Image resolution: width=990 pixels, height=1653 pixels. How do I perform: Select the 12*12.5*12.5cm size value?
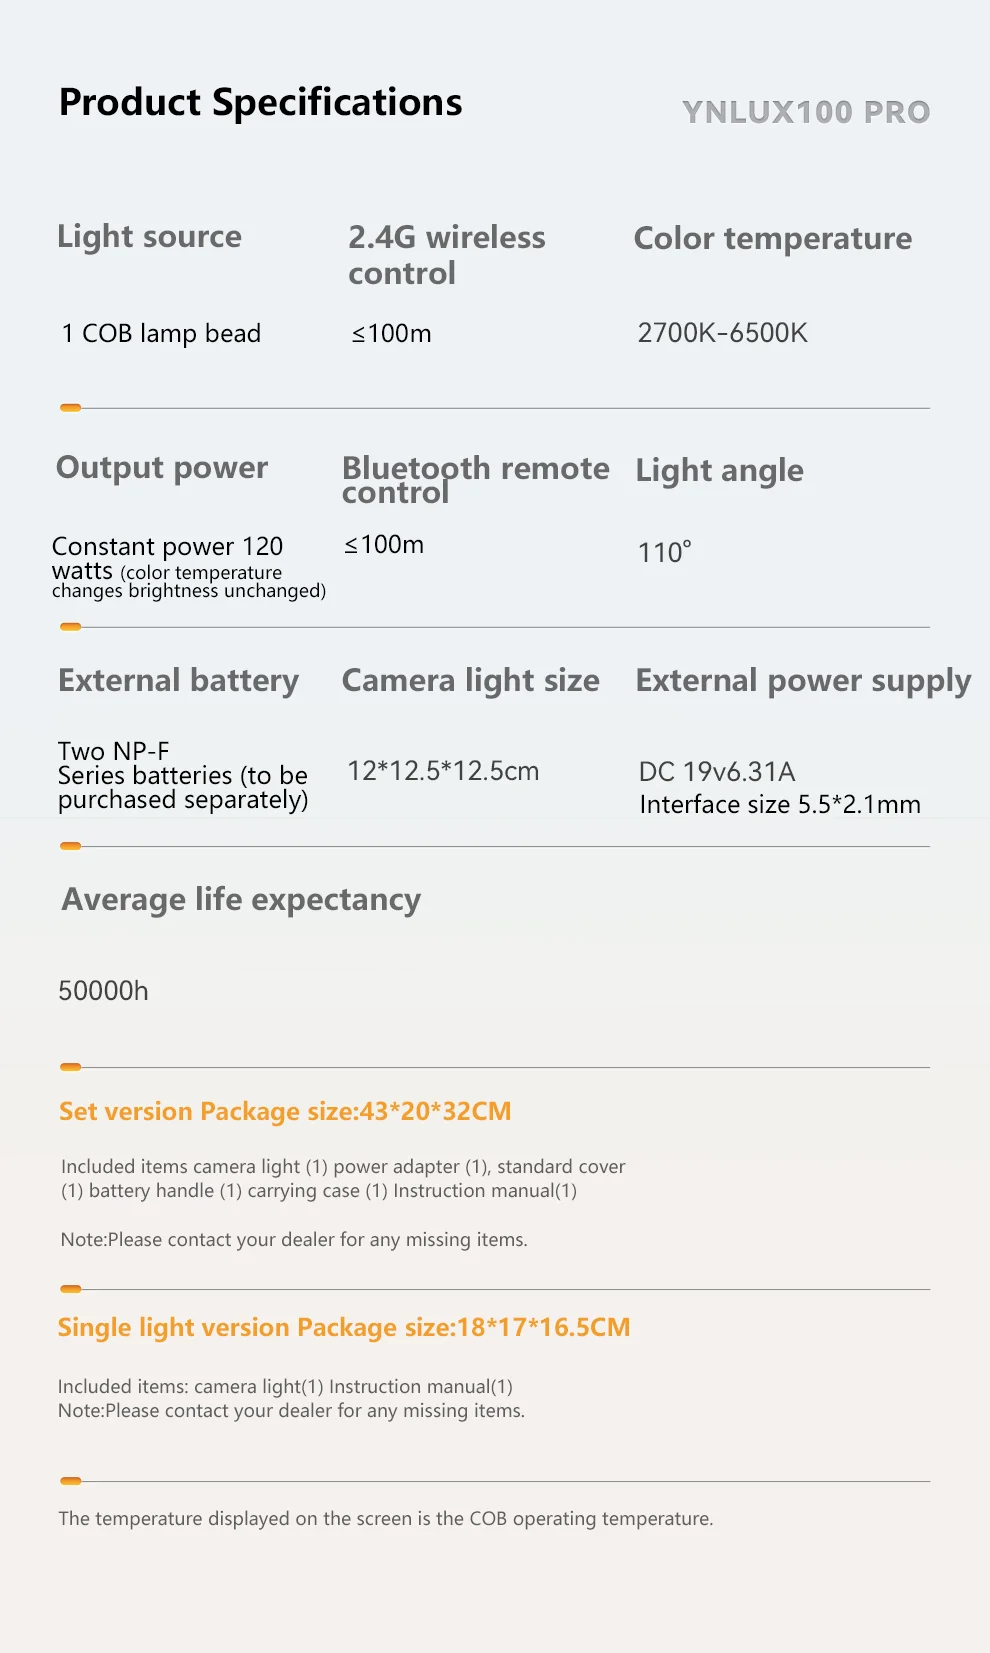point(442,771)
